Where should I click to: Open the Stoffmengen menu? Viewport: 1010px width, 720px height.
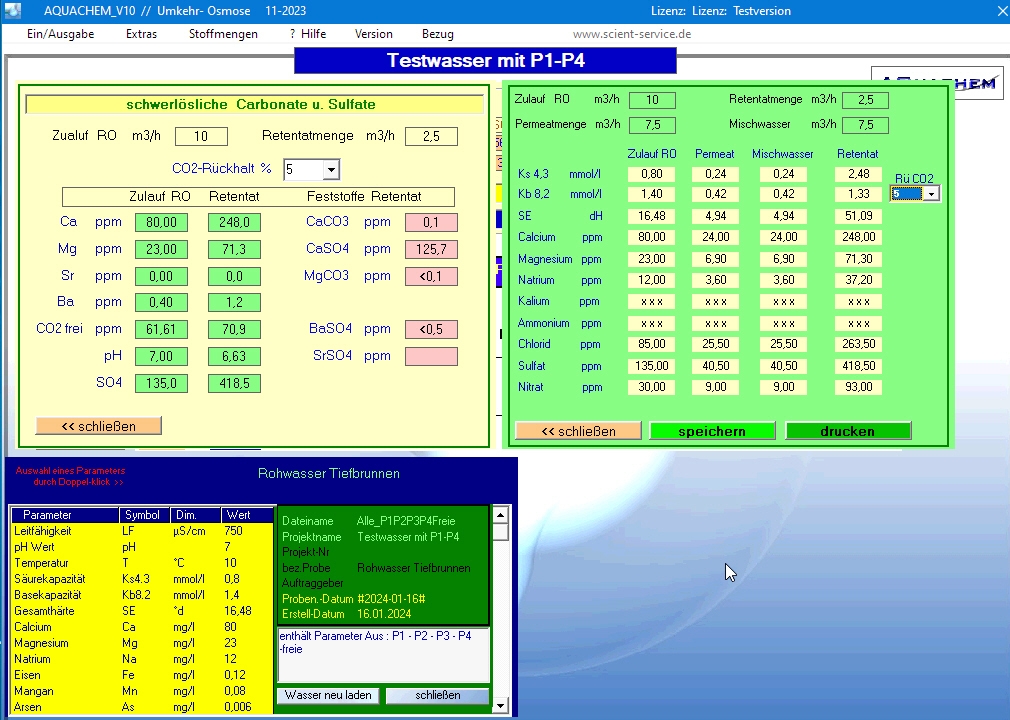pyautogui.click(x=223, y=34)
